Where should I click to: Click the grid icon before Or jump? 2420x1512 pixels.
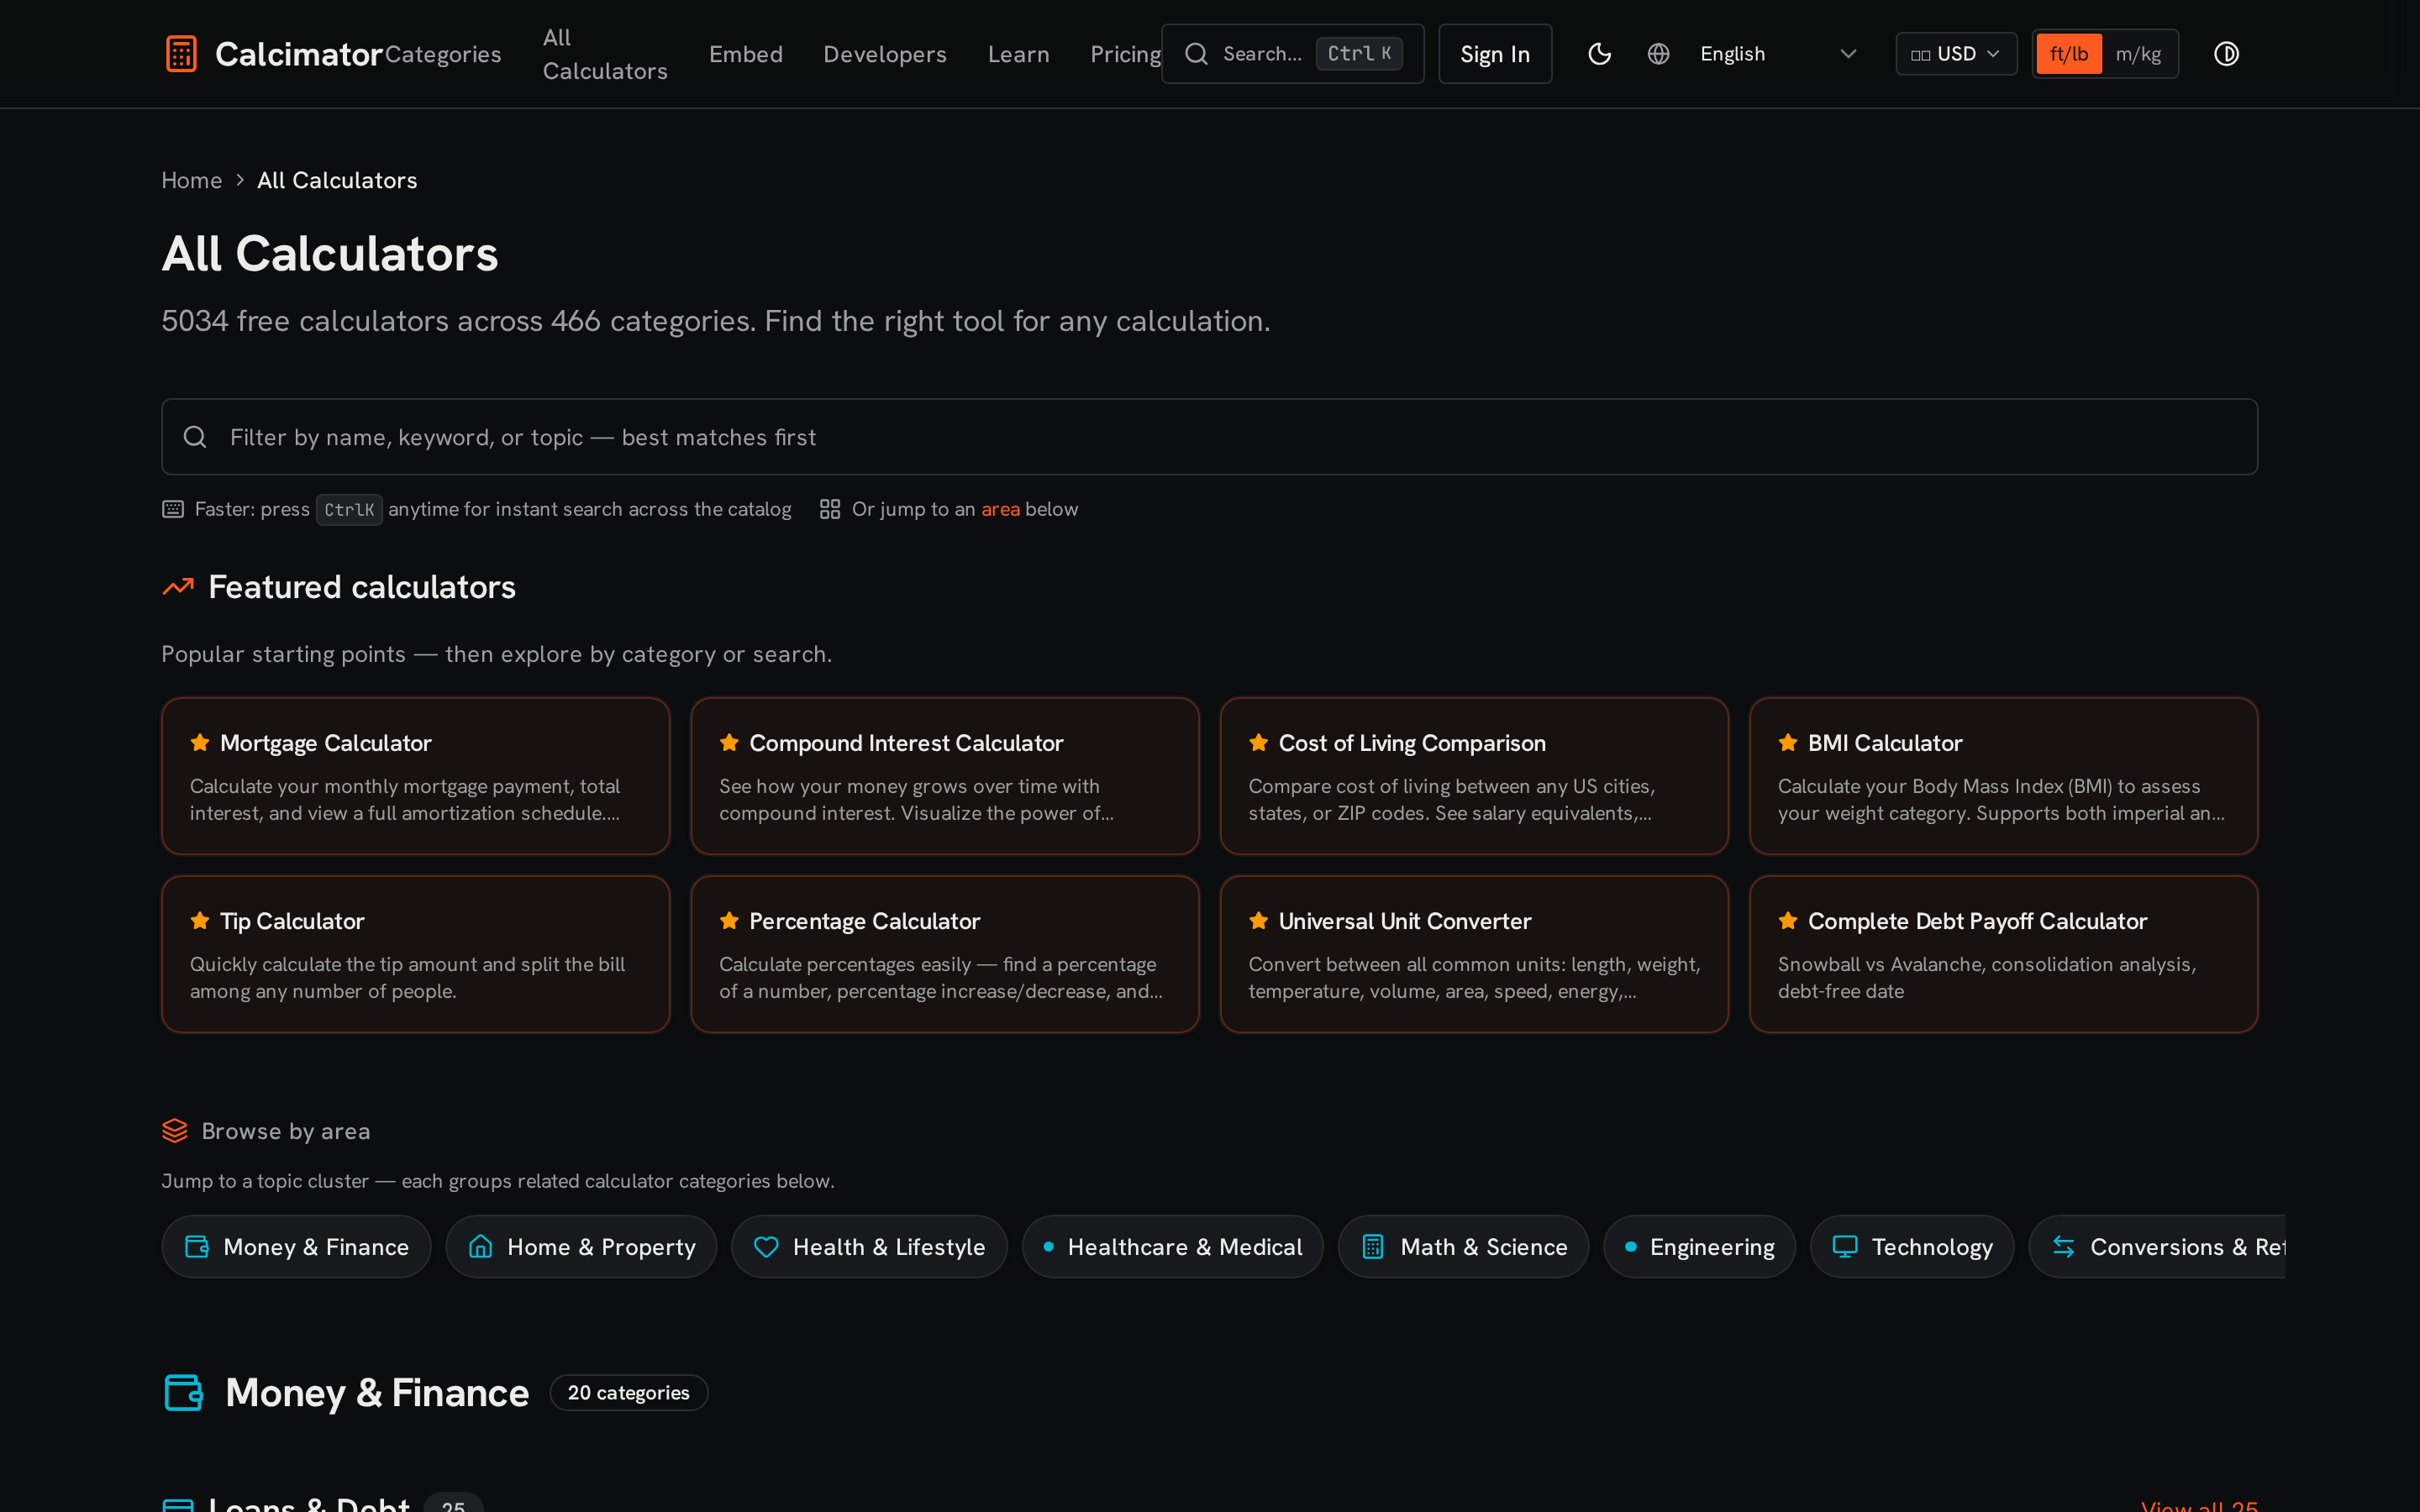[x=830, y=509]
